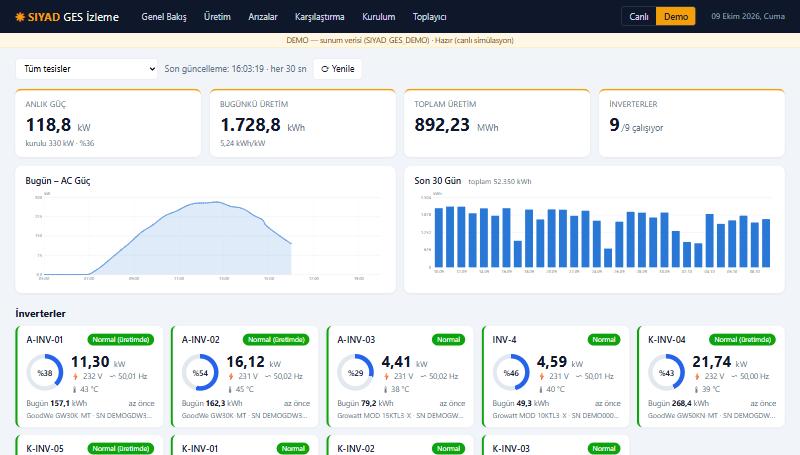Click the INV-4 frequency wave icon
The width and height of the screenshot is (800, 455).
click(x=579, y=376)
